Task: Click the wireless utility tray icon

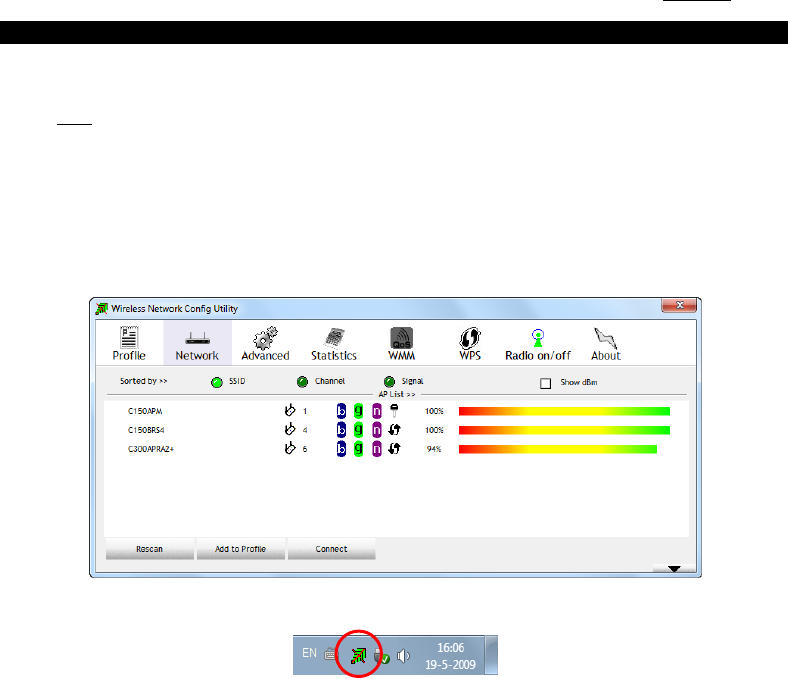Action: coord(358,655)
